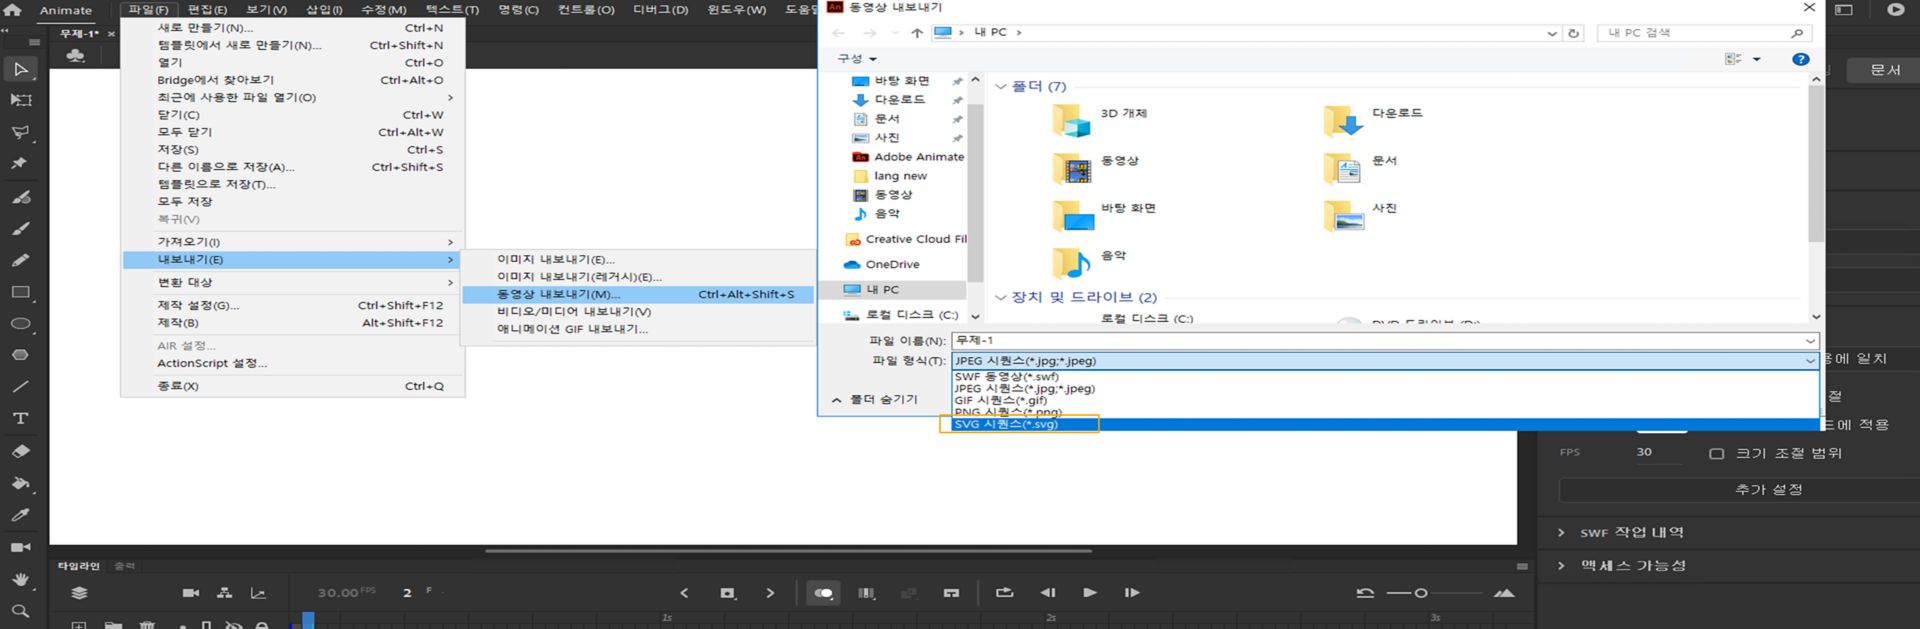Click the refresh icon beside the address bar

1574,33
